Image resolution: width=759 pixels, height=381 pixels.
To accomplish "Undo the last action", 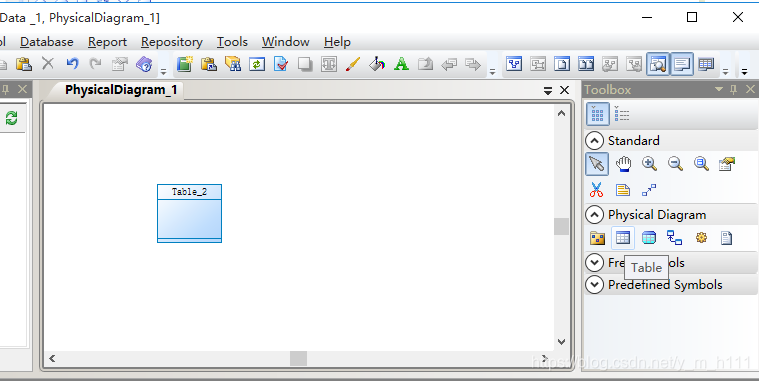I will pyautogui.click(x=72, y=63).
